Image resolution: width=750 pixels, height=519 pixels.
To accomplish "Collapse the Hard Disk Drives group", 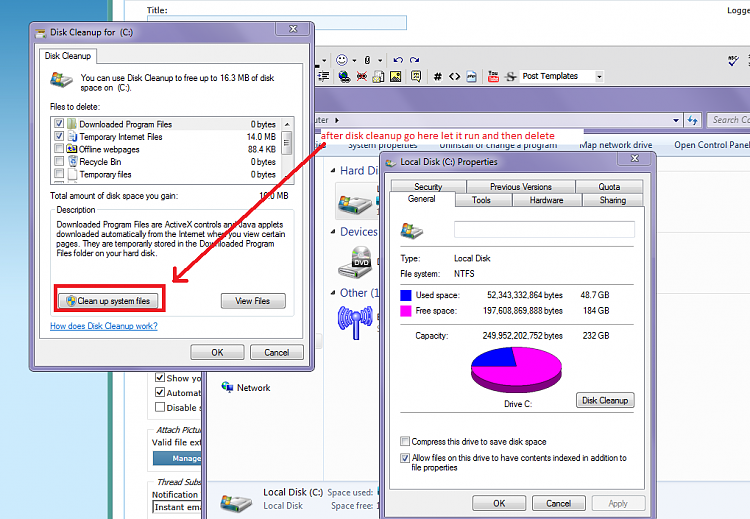I will click(333, 170).
